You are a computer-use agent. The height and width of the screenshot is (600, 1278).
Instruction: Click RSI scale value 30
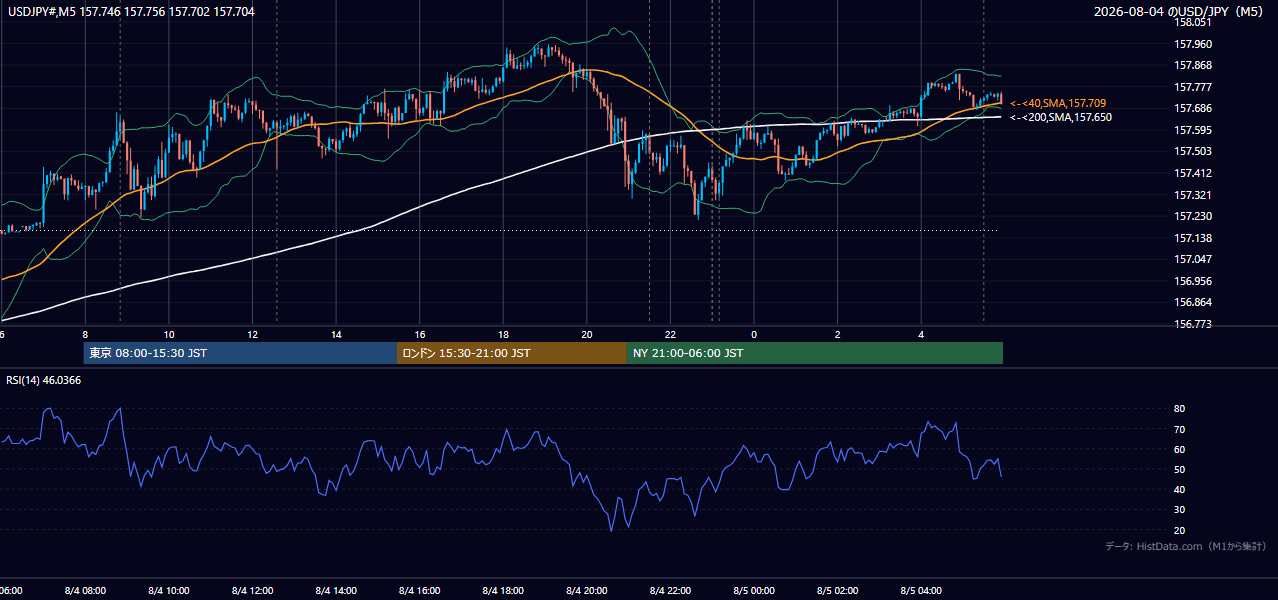(1180, 509)
